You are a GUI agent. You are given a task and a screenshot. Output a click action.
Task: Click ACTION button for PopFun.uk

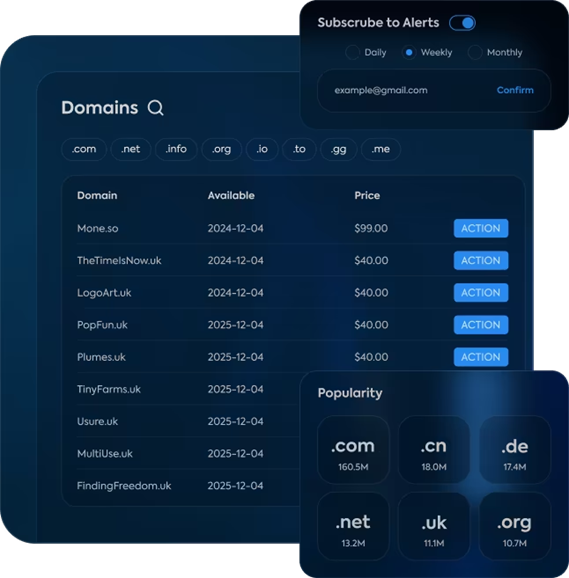click(481, 325)
